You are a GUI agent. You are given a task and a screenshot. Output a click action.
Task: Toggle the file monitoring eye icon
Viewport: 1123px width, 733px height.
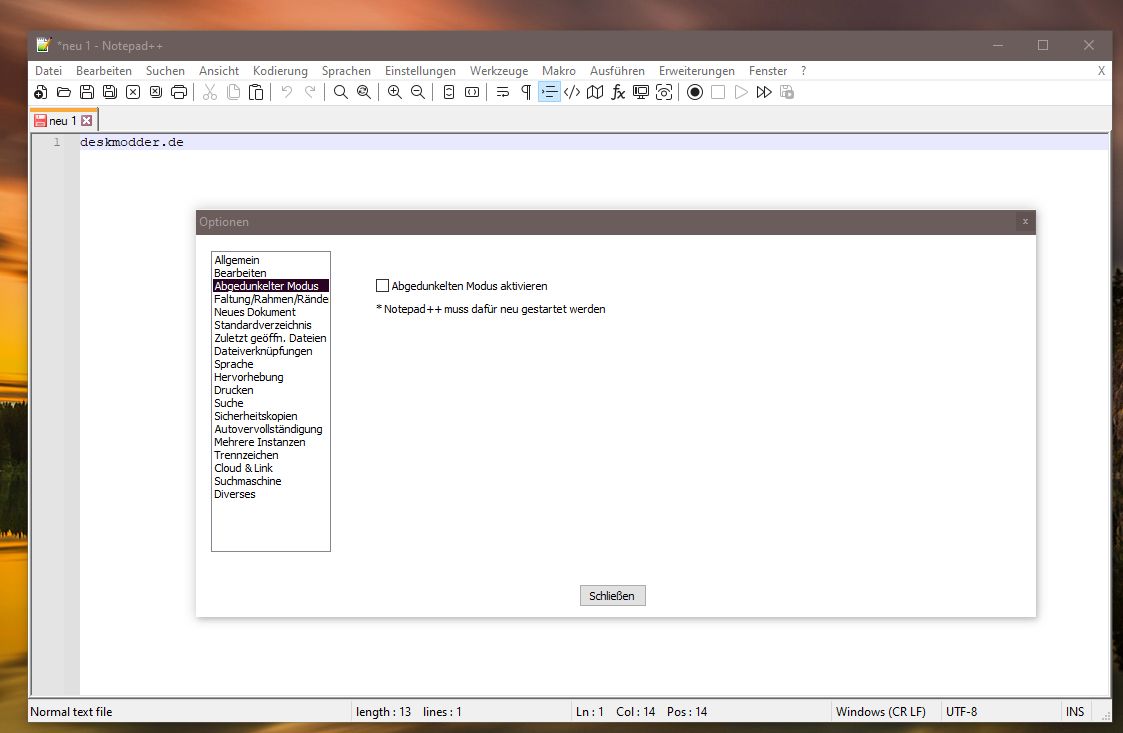tap(664, 92)
